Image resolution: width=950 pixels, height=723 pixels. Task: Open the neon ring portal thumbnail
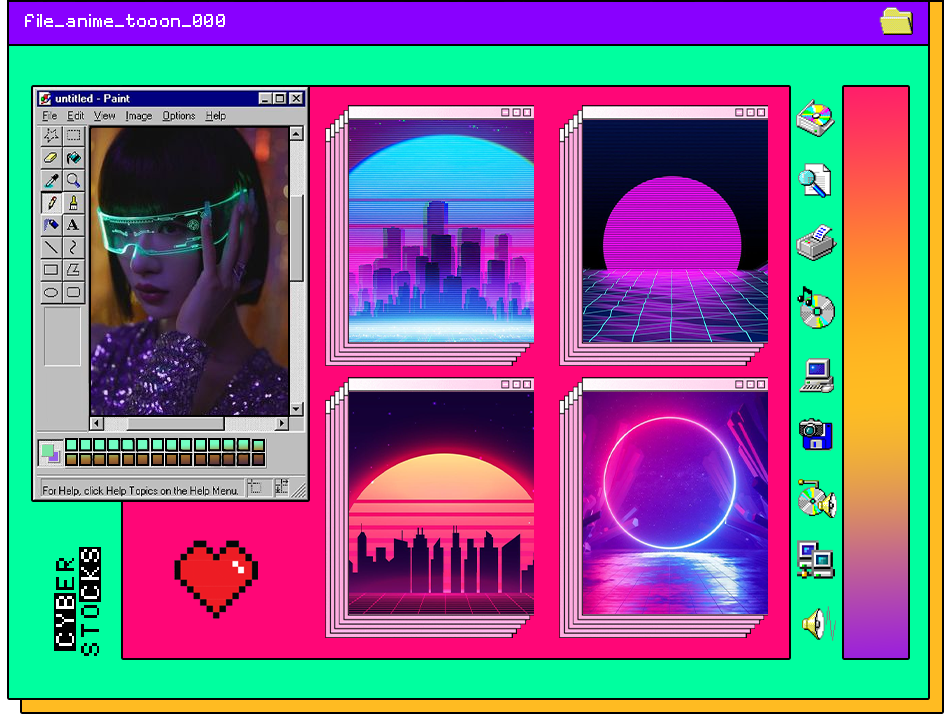pyautogui.click(x=675, y=503)
